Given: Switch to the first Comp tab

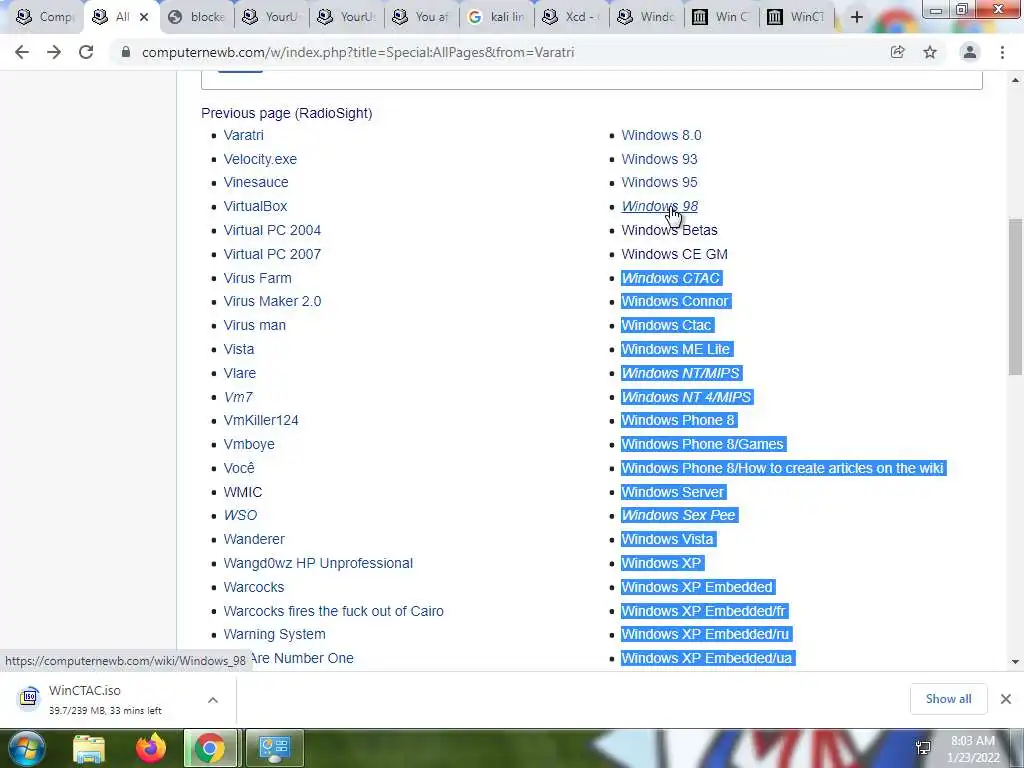Looking at the screenshot, I should (x=44, y=17).
